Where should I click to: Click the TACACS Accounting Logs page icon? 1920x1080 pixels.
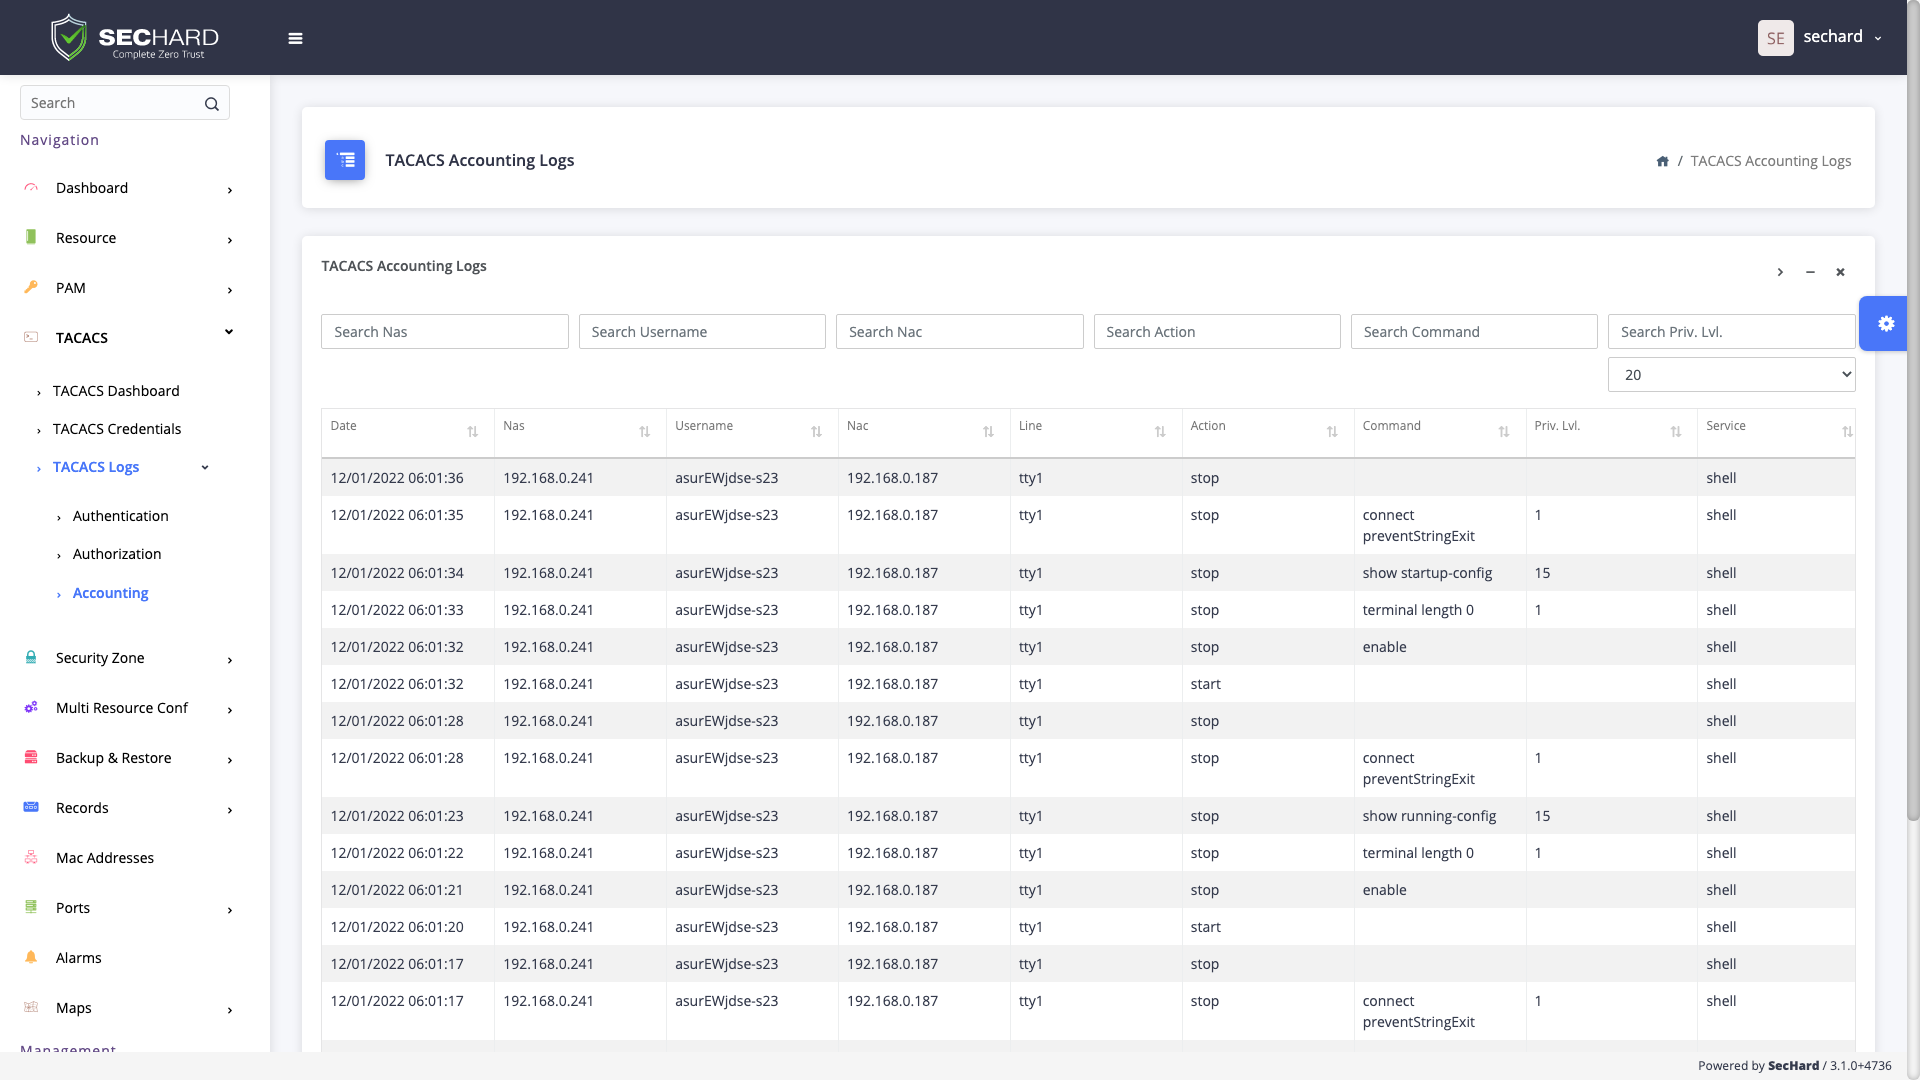(345, 160)
